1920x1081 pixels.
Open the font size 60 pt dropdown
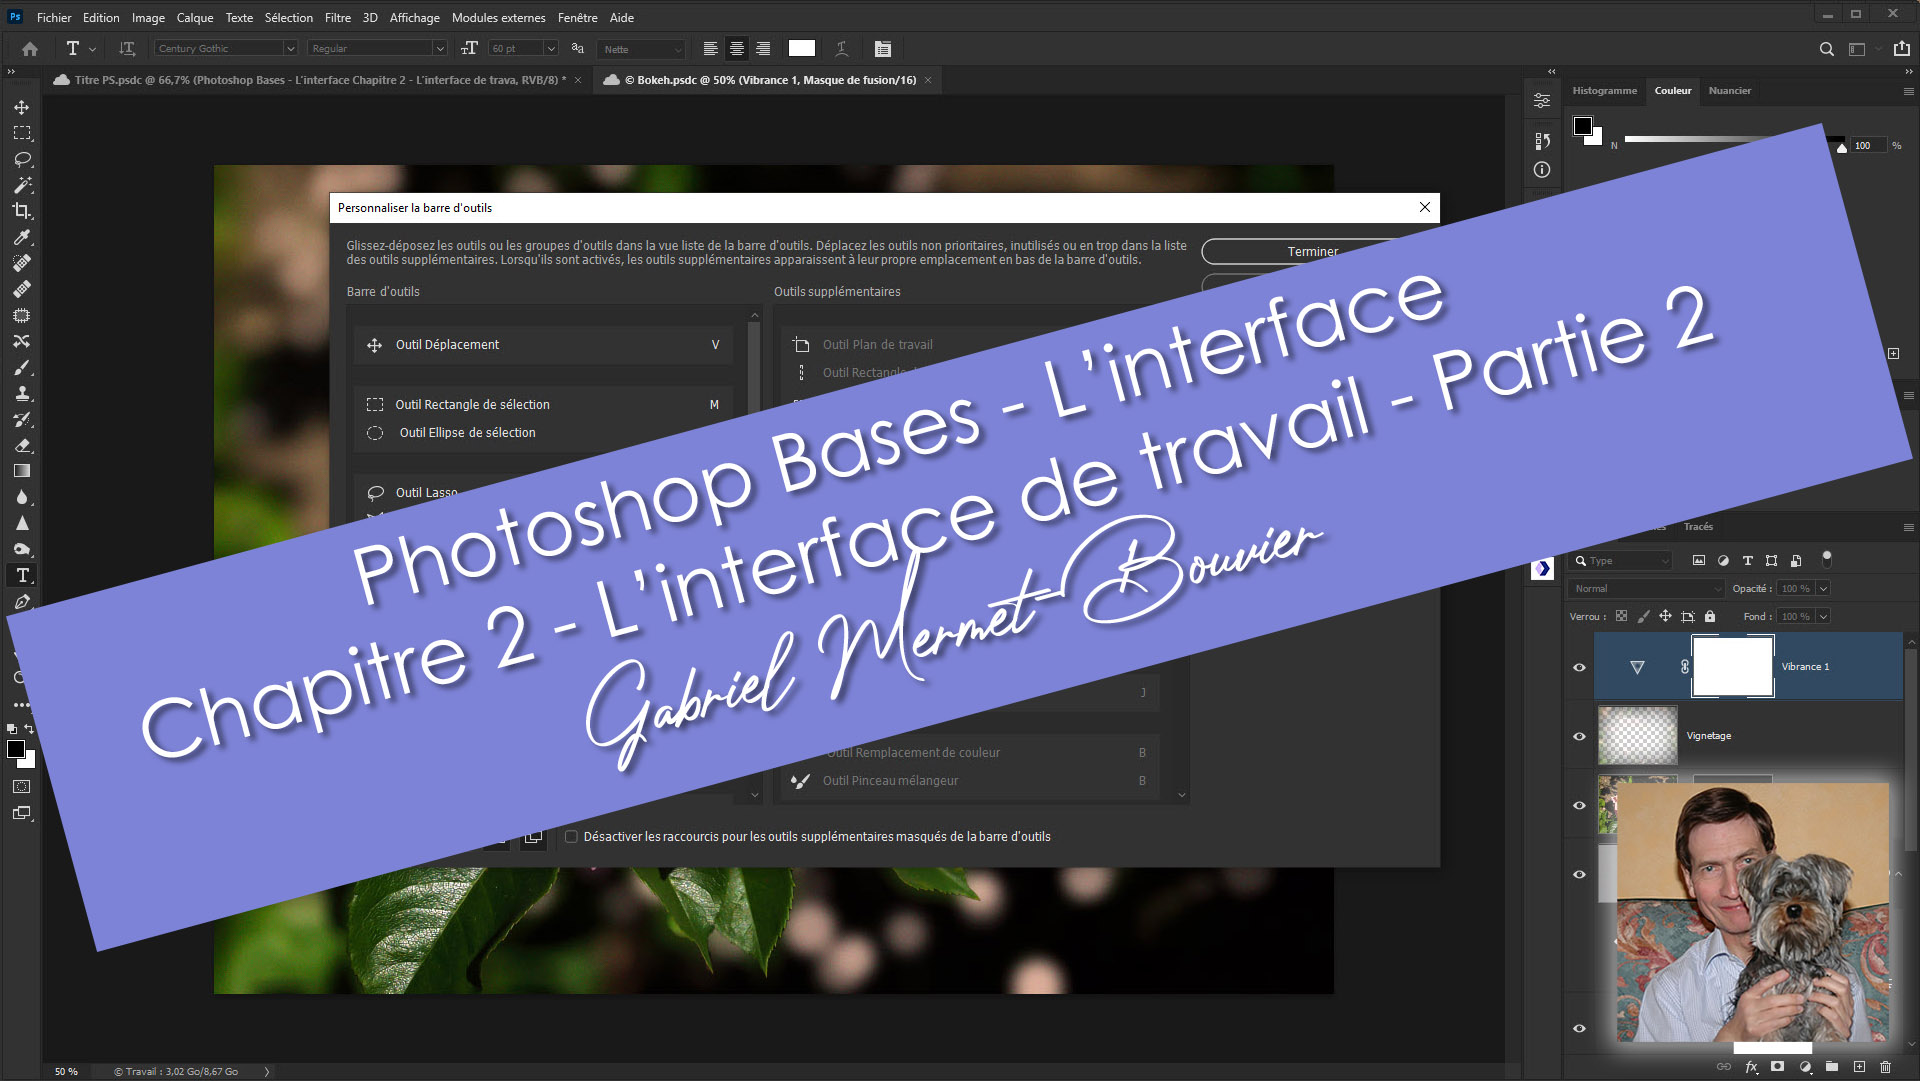pyautogui.click(x=550, y=49)
